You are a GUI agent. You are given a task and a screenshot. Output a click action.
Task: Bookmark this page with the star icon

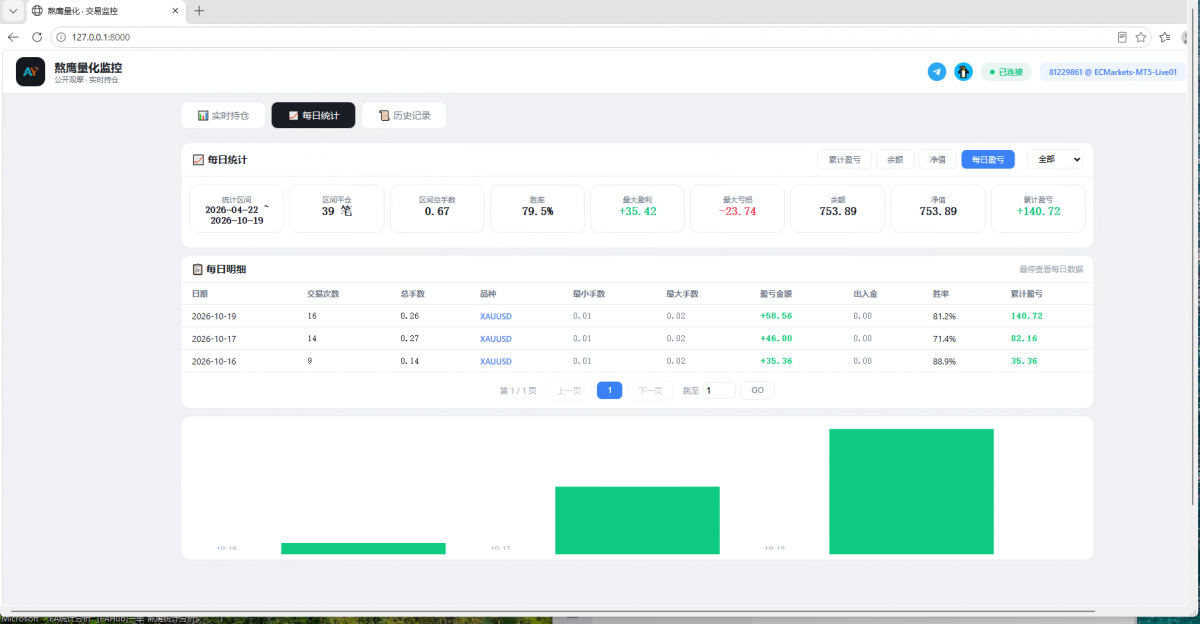(x=1141, y=37)
